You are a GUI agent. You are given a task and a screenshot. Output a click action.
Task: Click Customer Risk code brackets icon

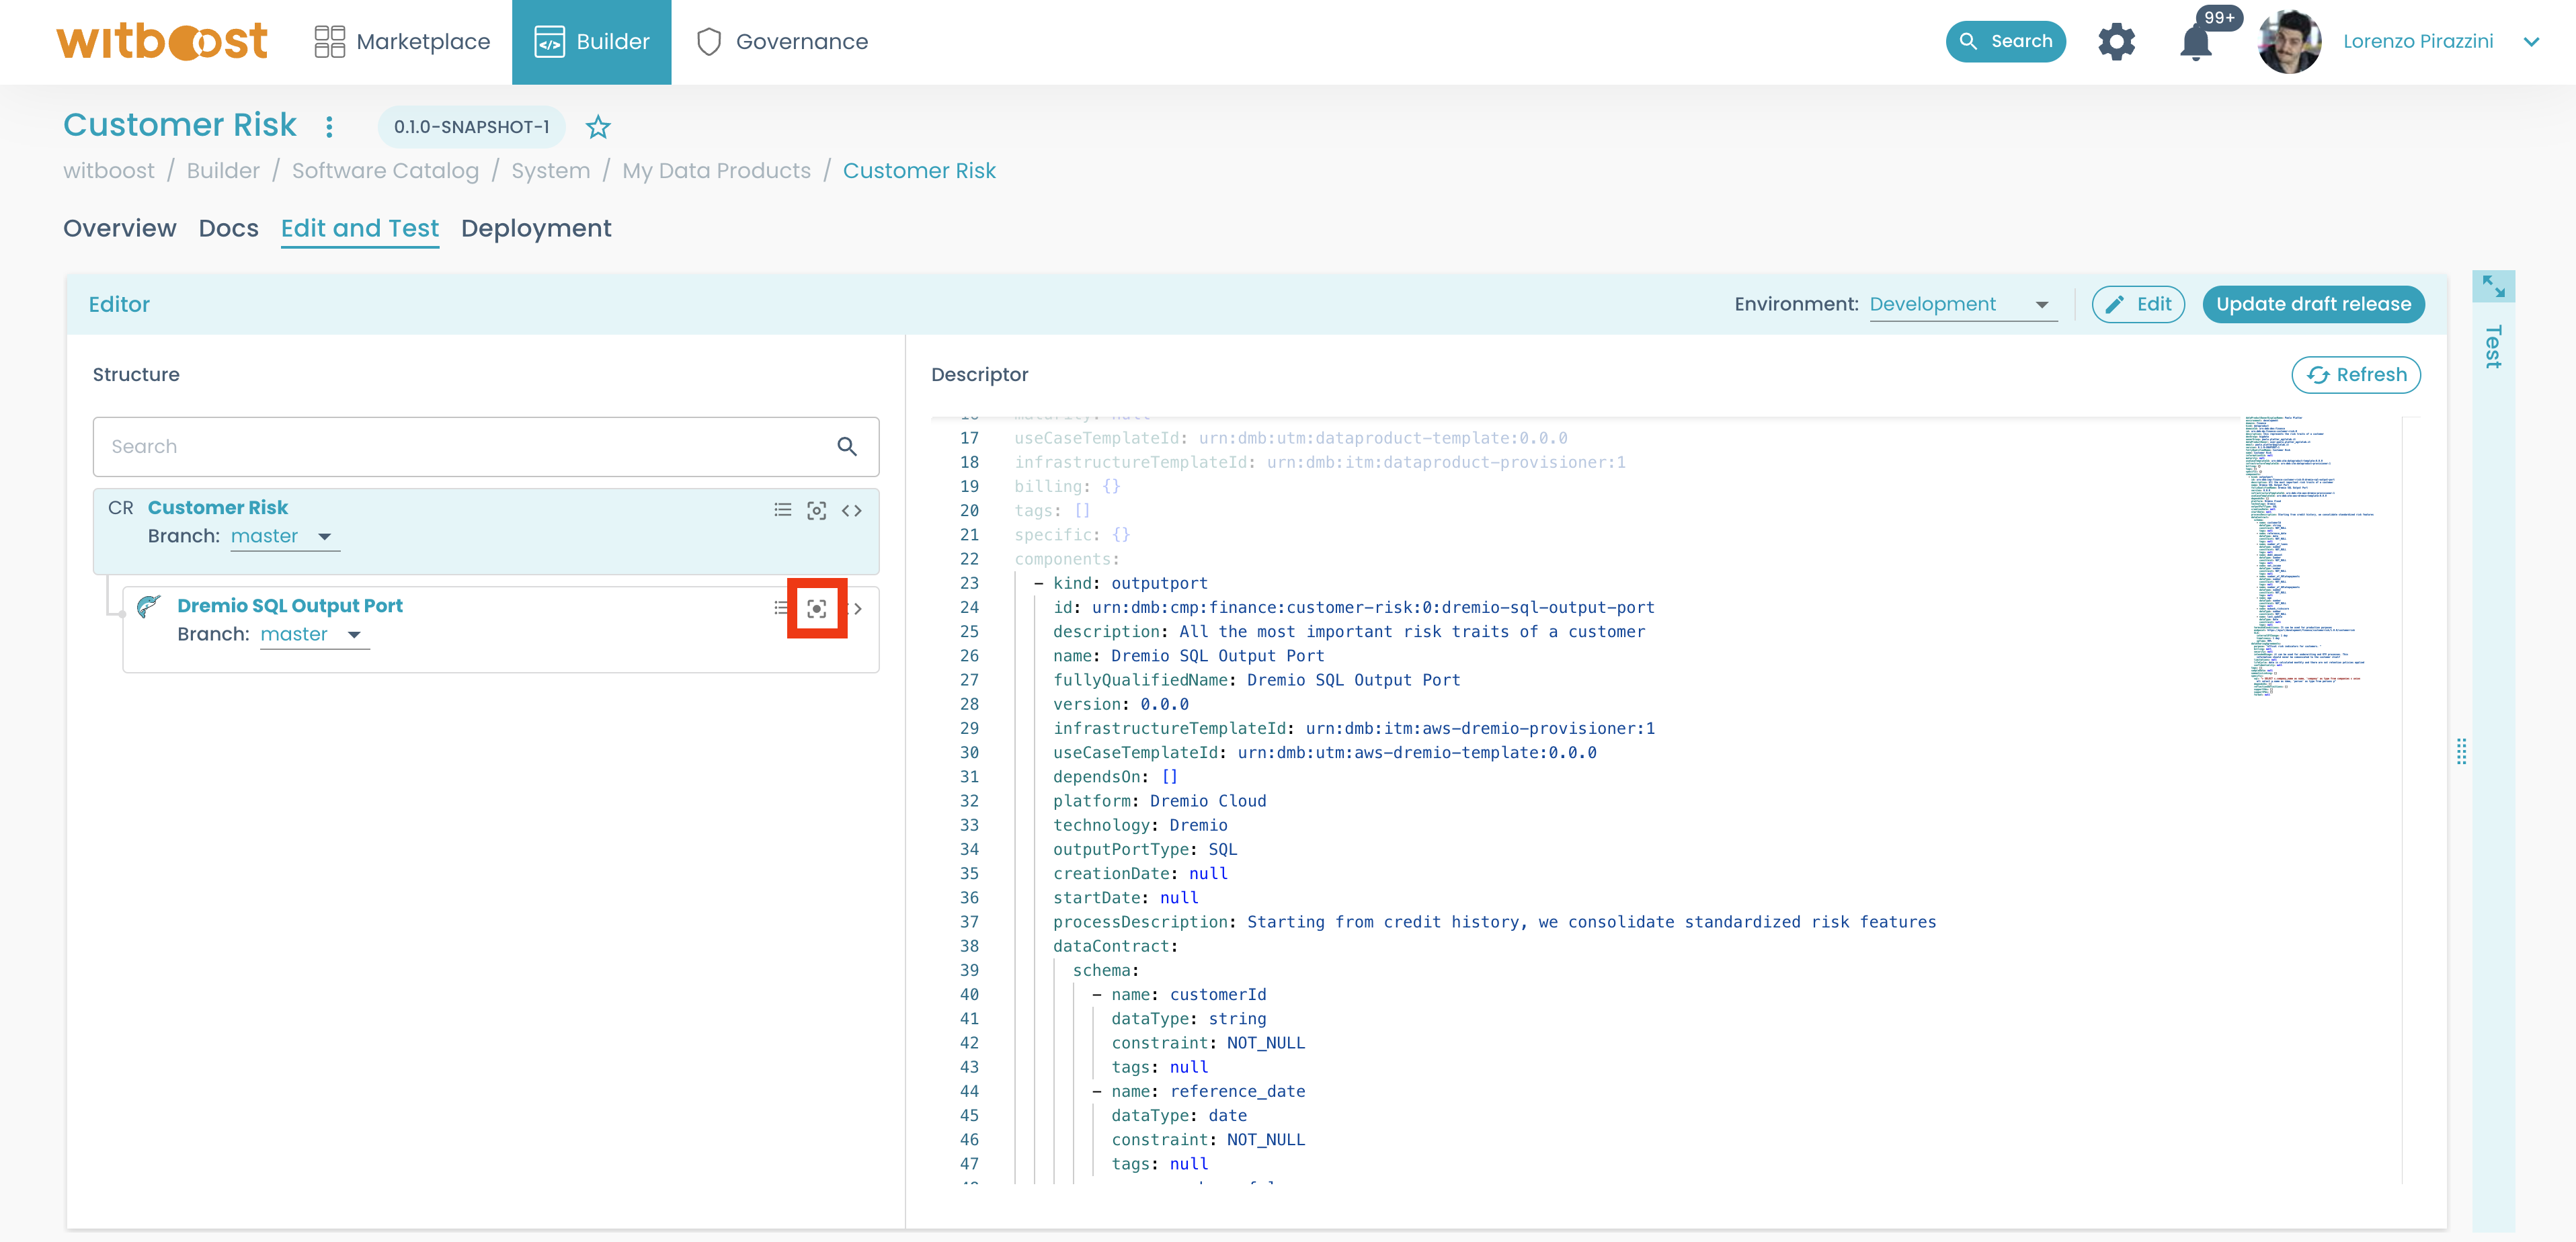tap(851, 510)
